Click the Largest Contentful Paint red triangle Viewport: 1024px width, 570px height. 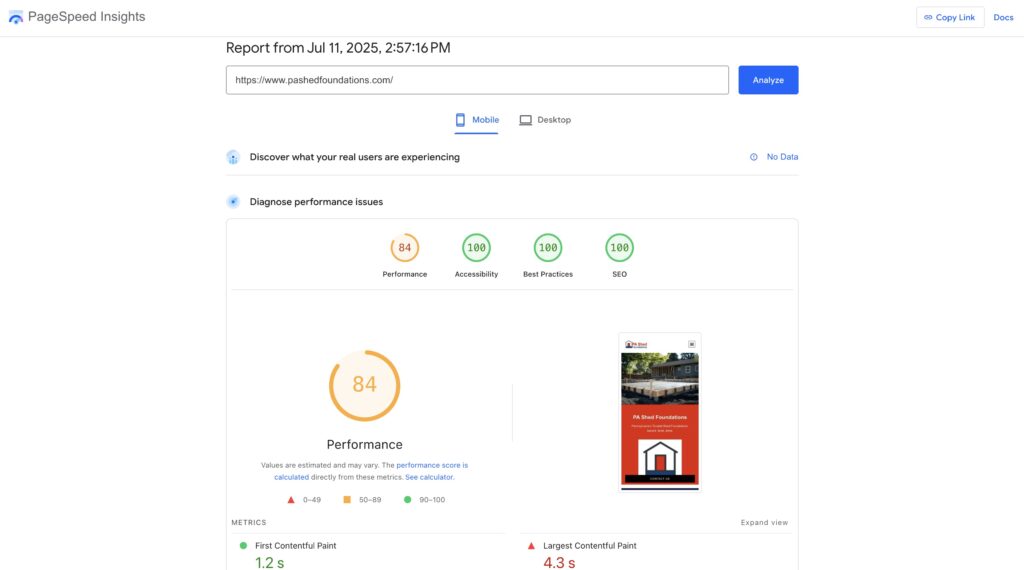(x=531, y=546)
